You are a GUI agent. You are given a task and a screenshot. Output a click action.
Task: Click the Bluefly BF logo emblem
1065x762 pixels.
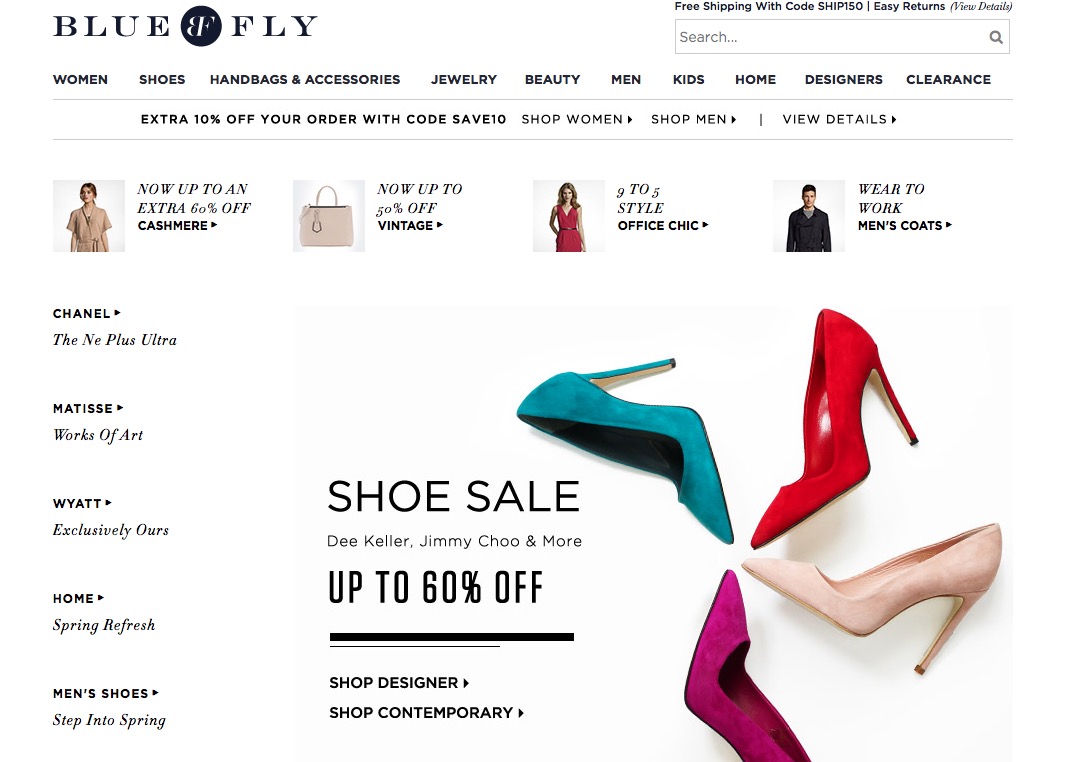(x=201, y=26)
